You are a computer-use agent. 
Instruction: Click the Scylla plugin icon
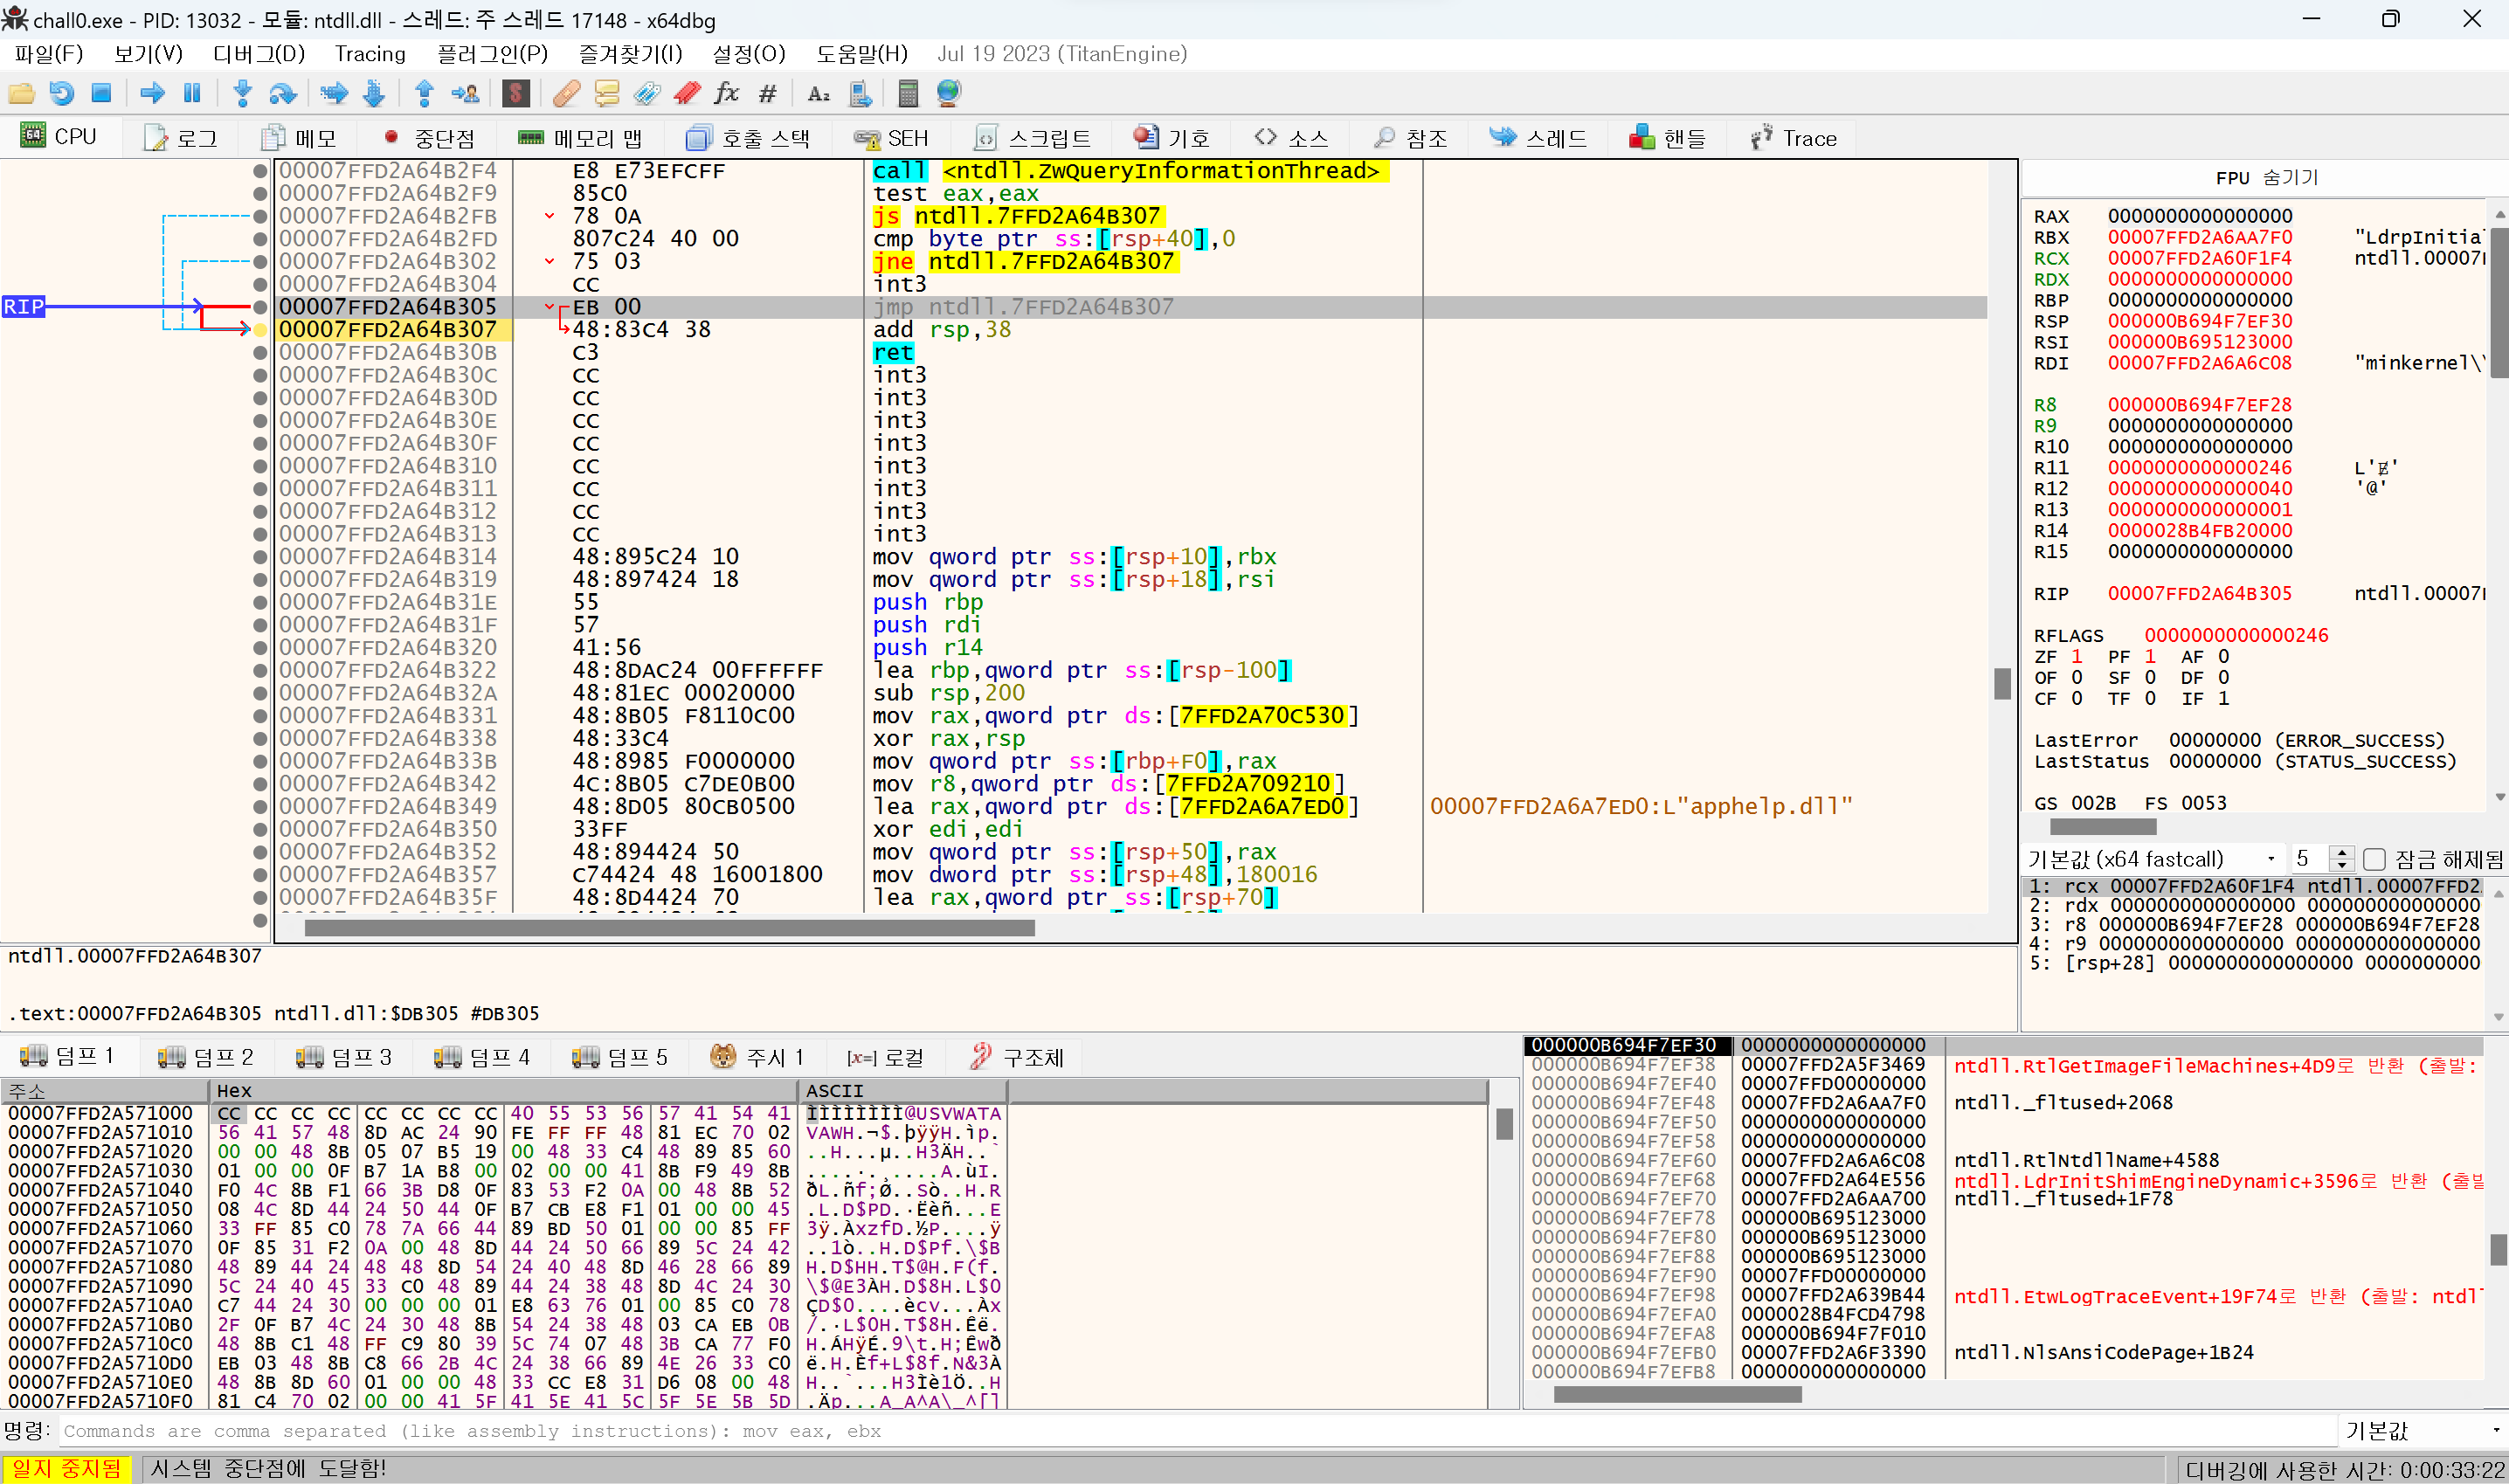tap(516, 94)
